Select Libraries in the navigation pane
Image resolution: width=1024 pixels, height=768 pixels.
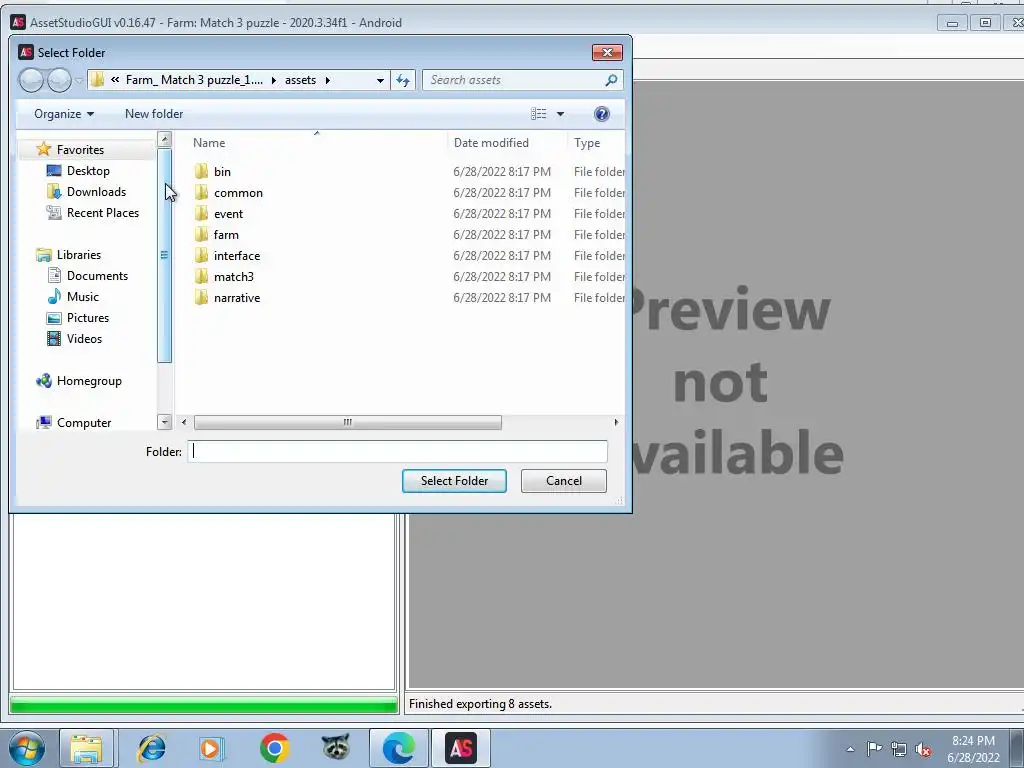click(78, 255)
